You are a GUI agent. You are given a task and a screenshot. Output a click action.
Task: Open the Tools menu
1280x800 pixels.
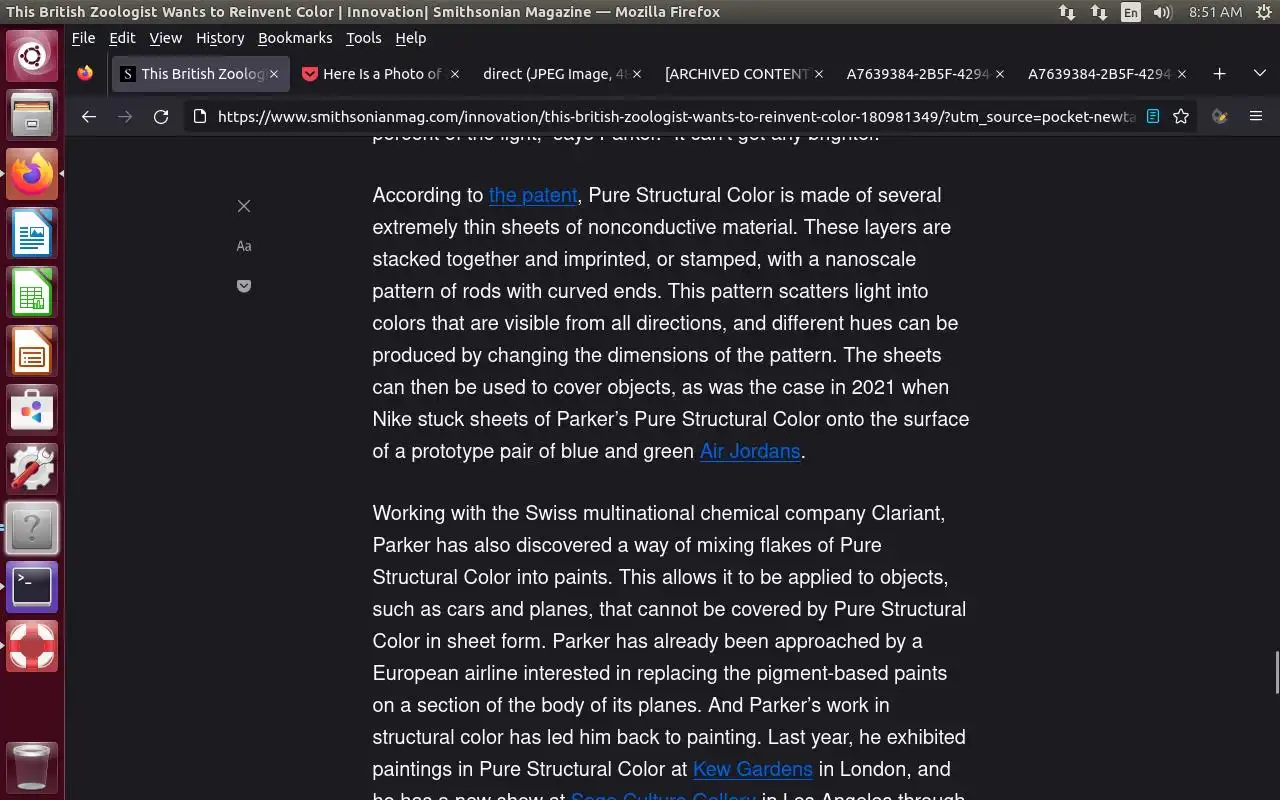click(364, 37)
